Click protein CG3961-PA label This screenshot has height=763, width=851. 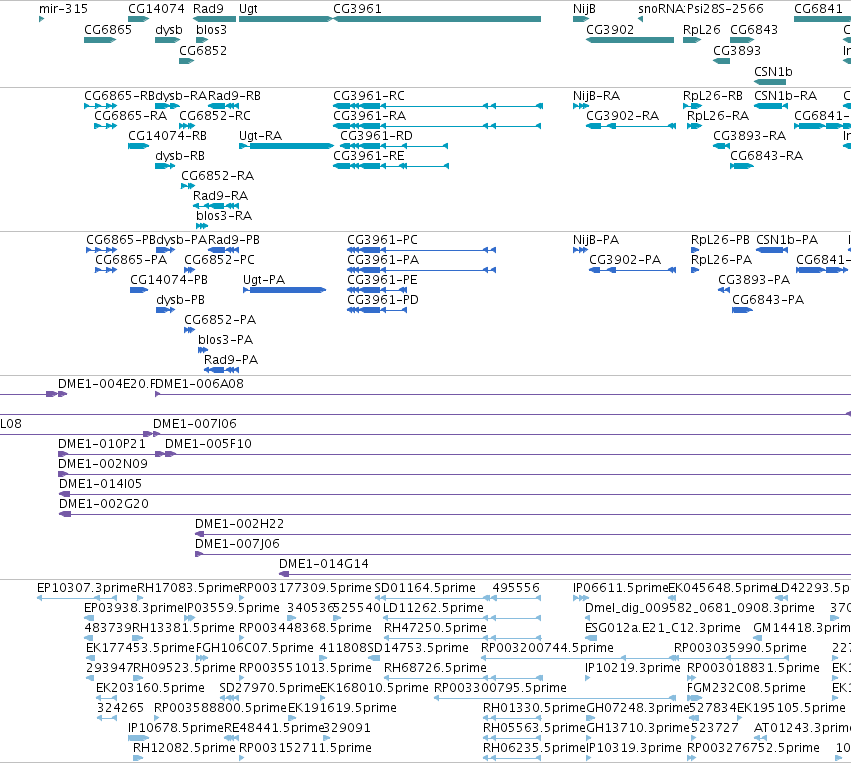[x=383, y=260]
